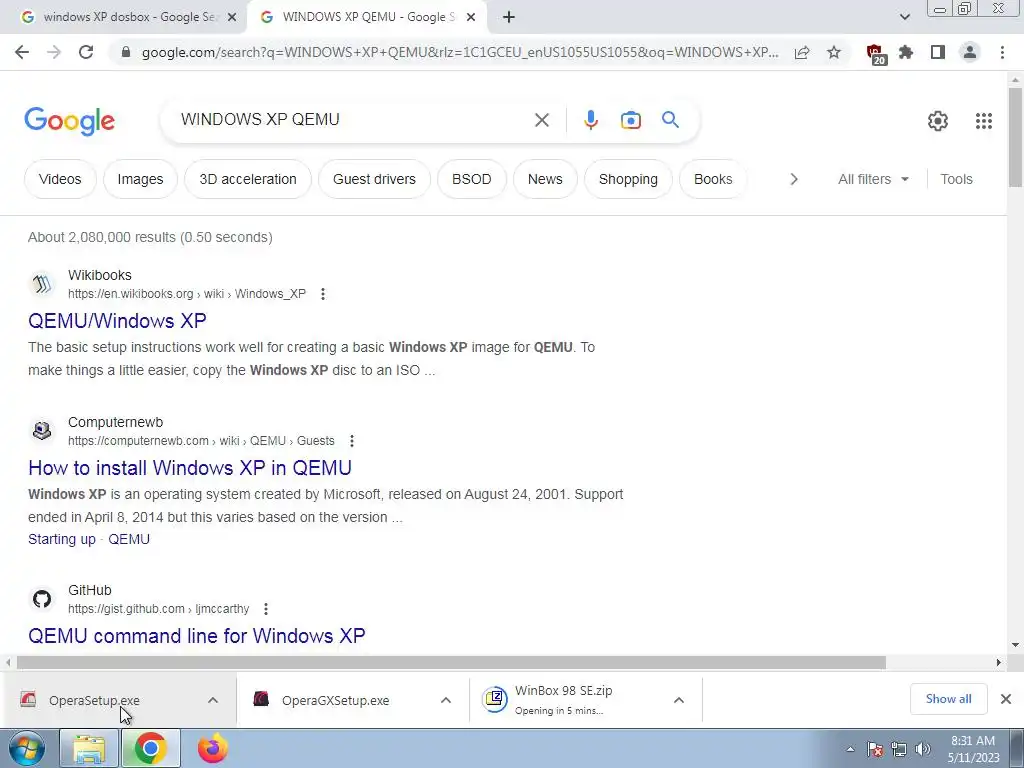Viewport: 1024px width, 768px height.
Task: Expand OperaGXSetup.exe download options
Action: (x=446, y=700)
